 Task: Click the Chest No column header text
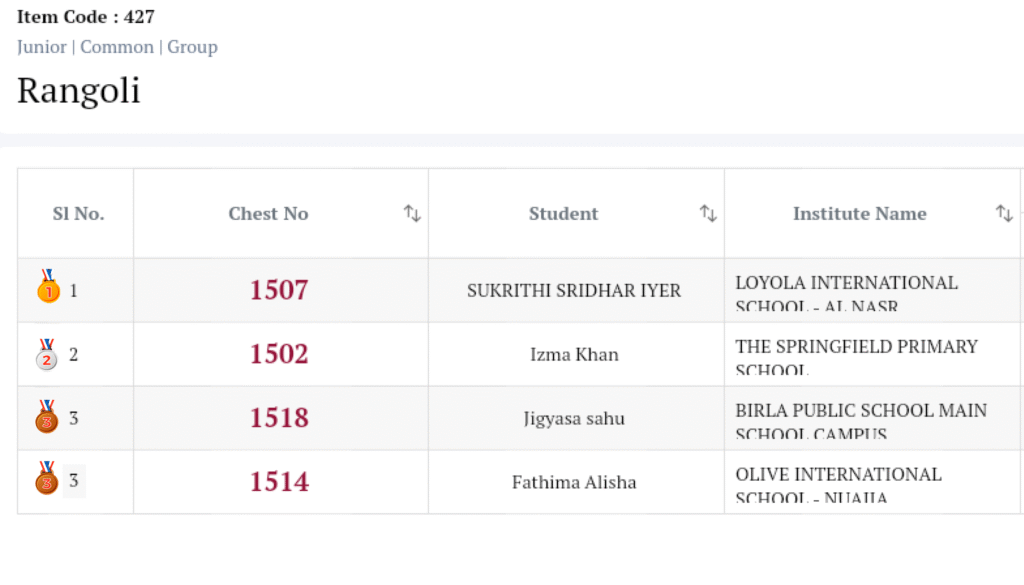coord(268,213)
